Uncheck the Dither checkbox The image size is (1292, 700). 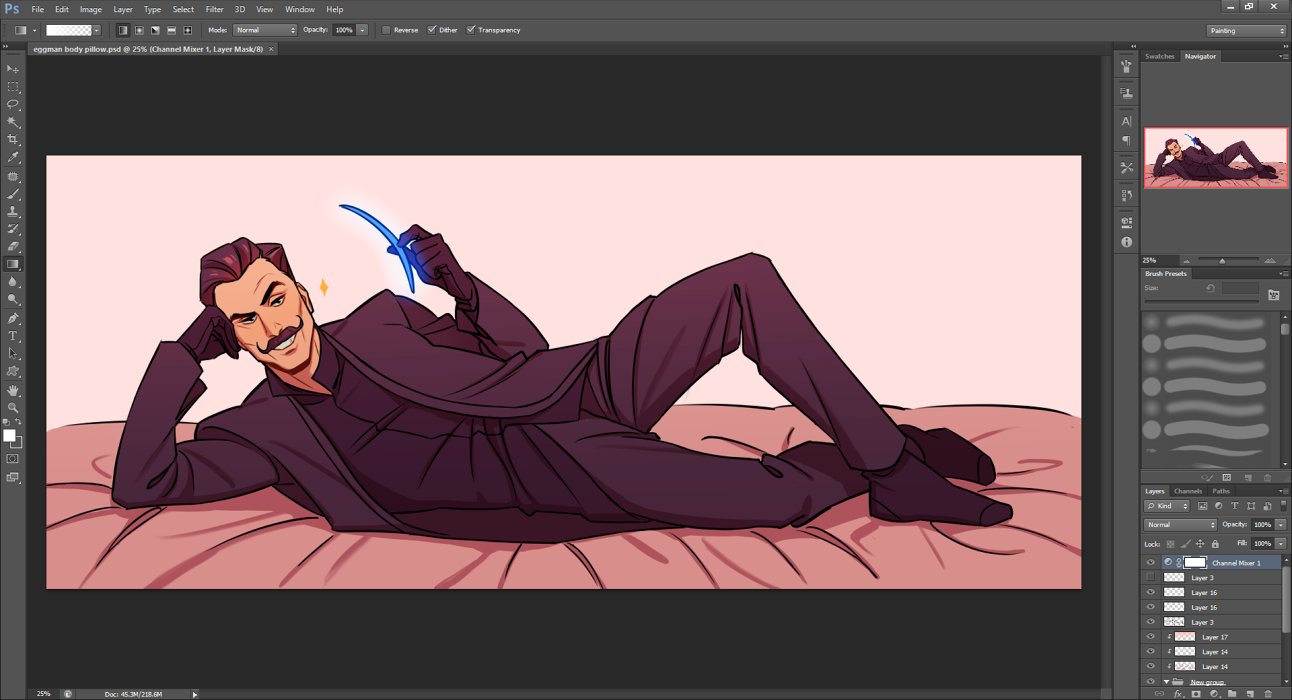[432, 30]
